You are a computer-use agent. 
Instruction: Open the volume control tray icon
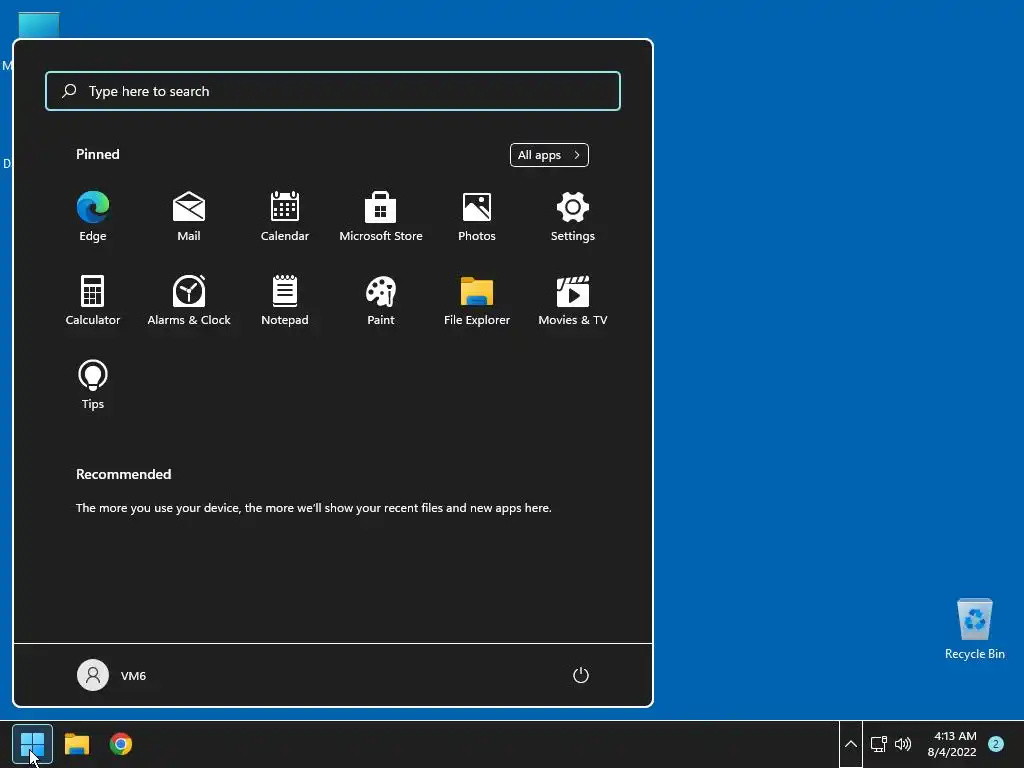903,744
